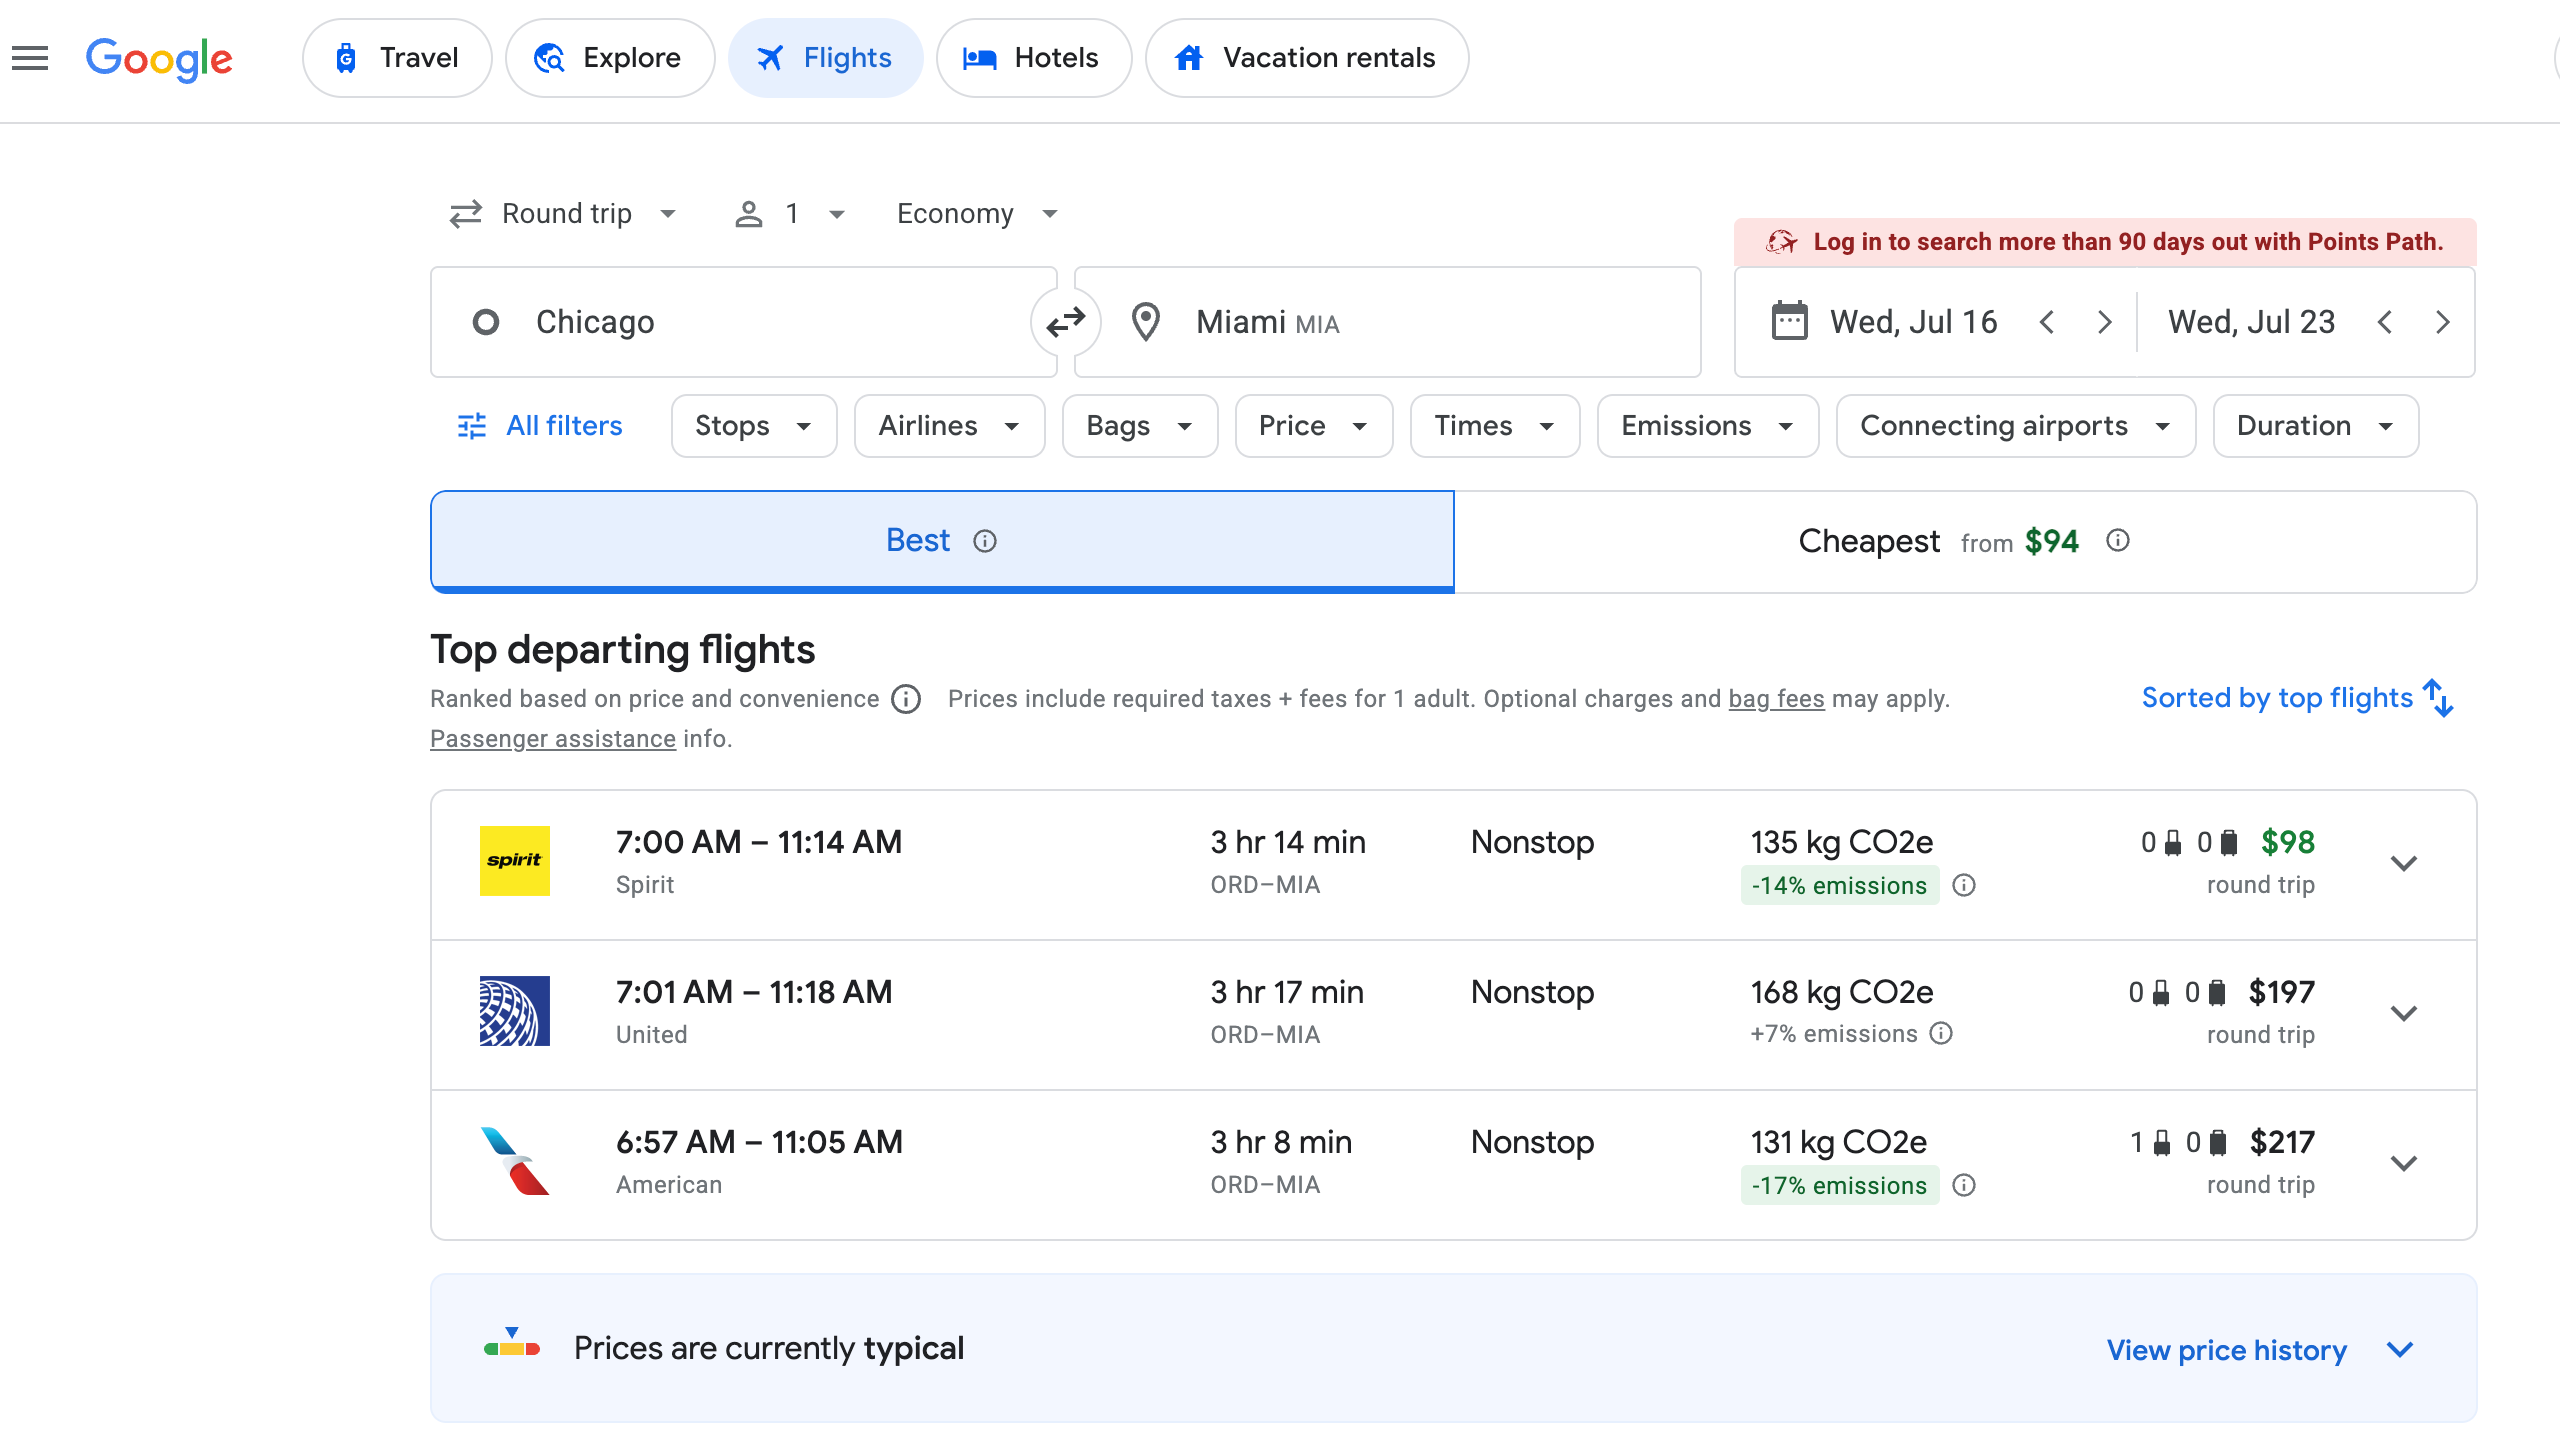Click the info icon next to Cheapest $94

2117,541
